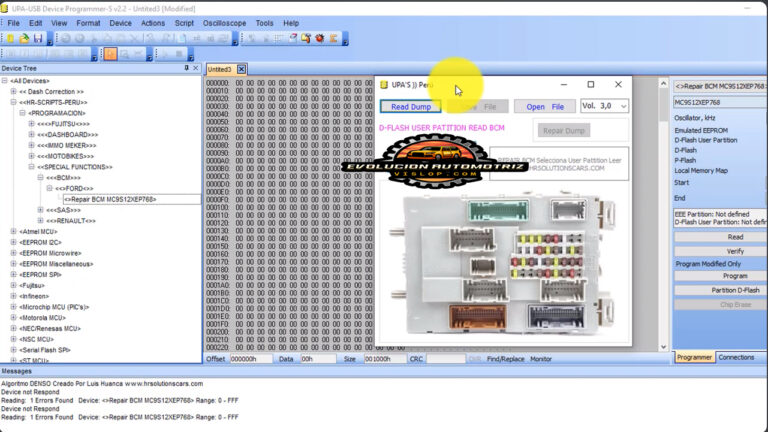Expand the RENAULT tree node

[x=41, y=221]
